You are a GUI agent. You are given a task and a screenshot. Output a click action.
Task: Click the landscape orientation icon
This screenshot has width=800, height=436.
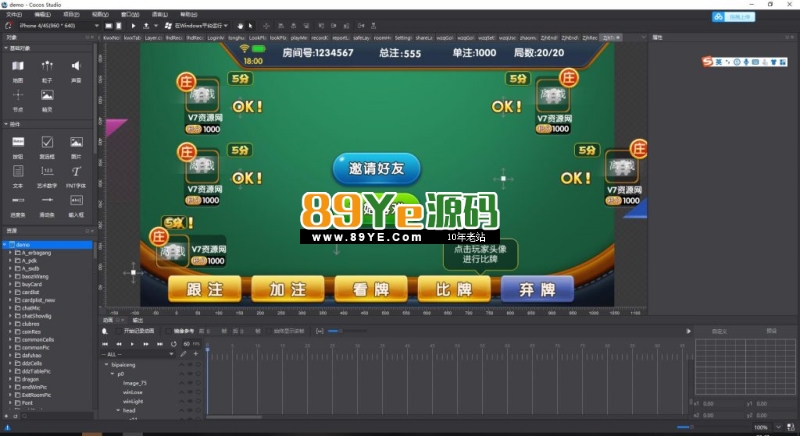pos(109,25)
